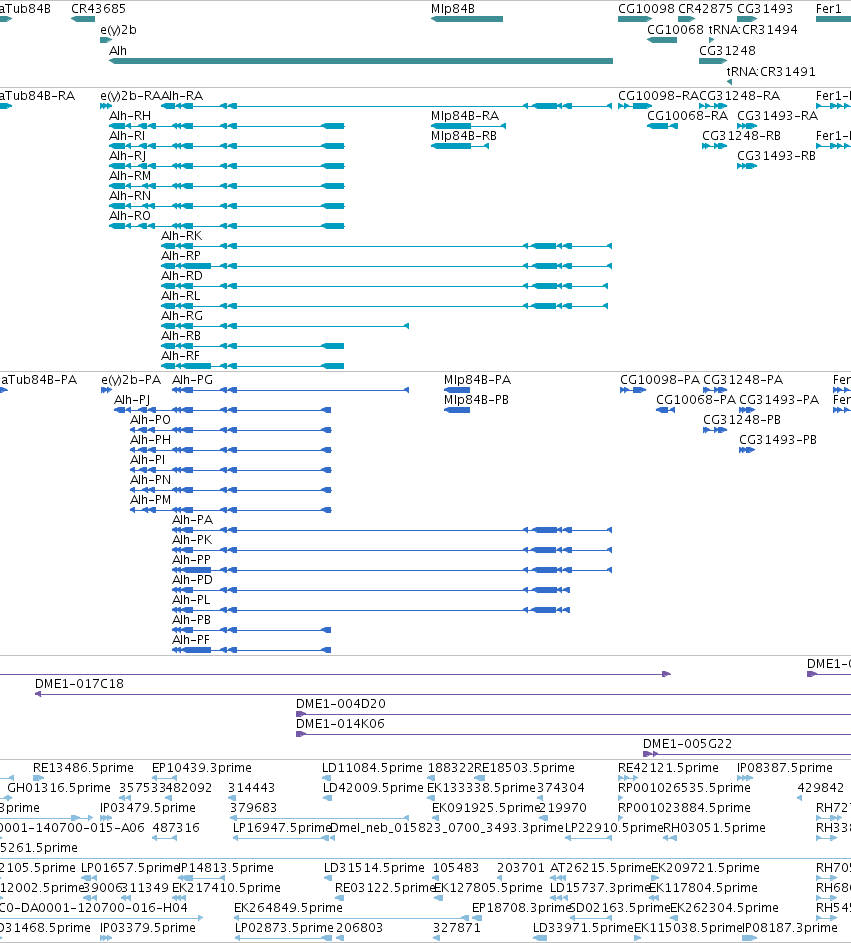Select the CG31248-RB transcript label
Screen dimensions: 851x943
(x=742, y=135)
